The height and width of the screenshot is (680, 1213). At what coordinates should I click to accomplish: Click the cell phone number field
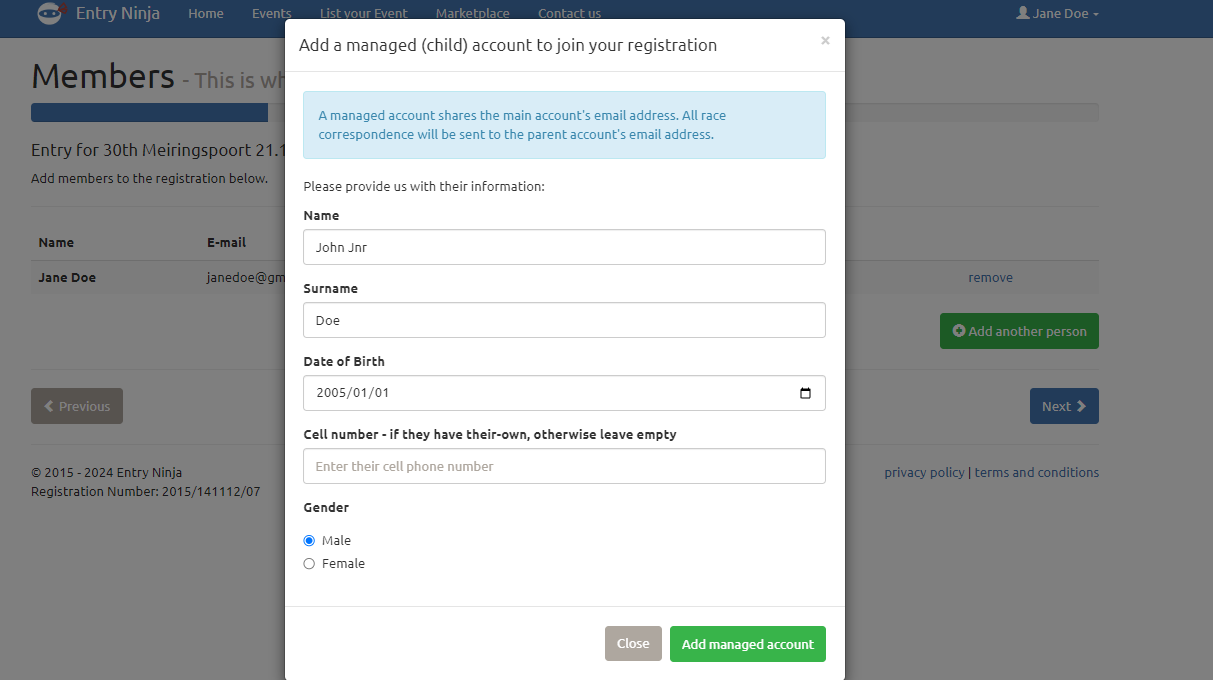564,466
